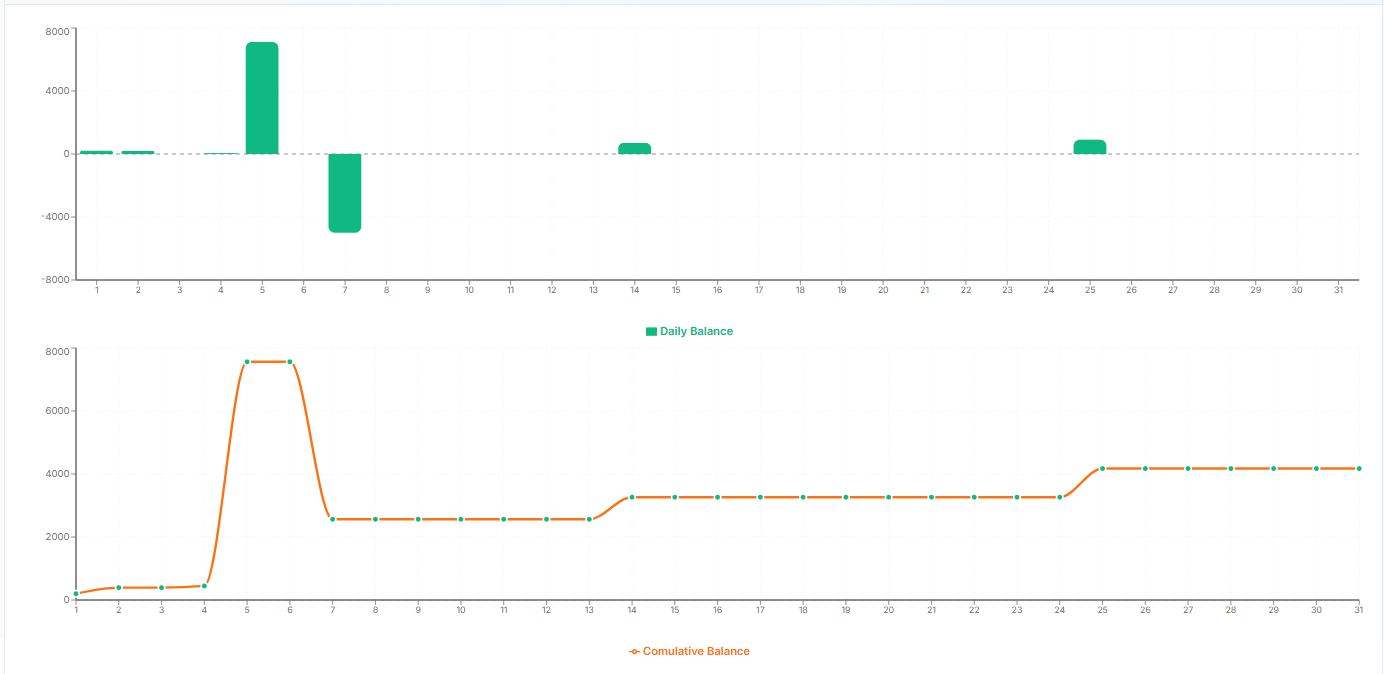Toggle the Comulative Balance legend label
The height and width of the screenshot is (674, 1384).
[695, 651]
